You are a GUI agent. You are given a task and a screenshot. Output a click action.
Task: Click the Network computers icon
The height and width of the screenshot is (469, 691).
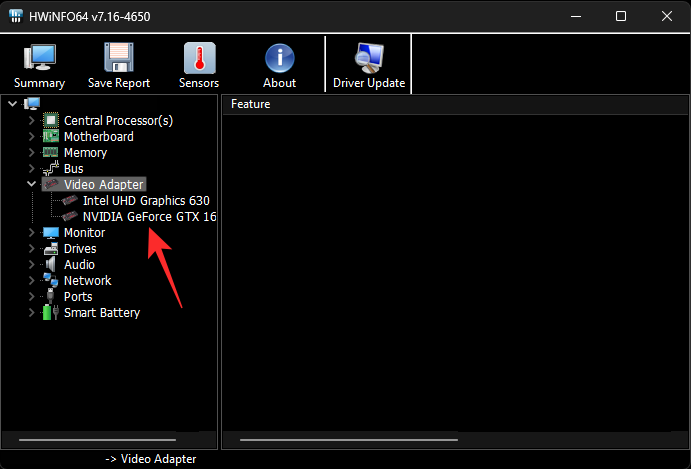(51, 280)
